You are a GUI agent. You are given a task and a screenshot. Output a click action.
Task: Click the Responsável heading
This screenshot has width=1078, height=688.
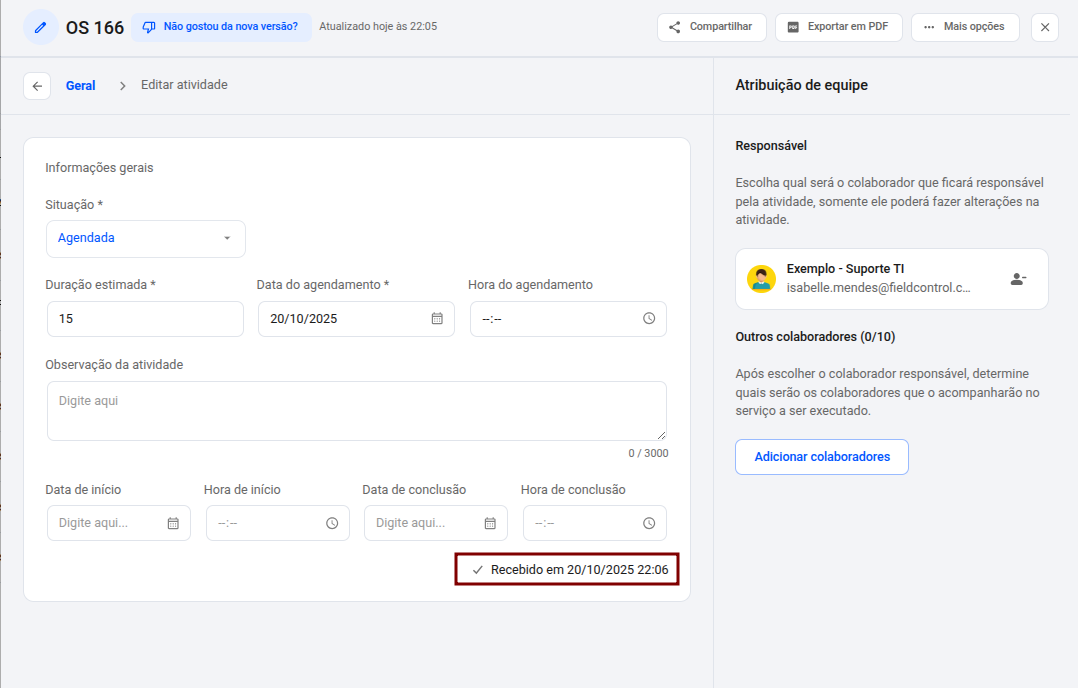[771, 146]
